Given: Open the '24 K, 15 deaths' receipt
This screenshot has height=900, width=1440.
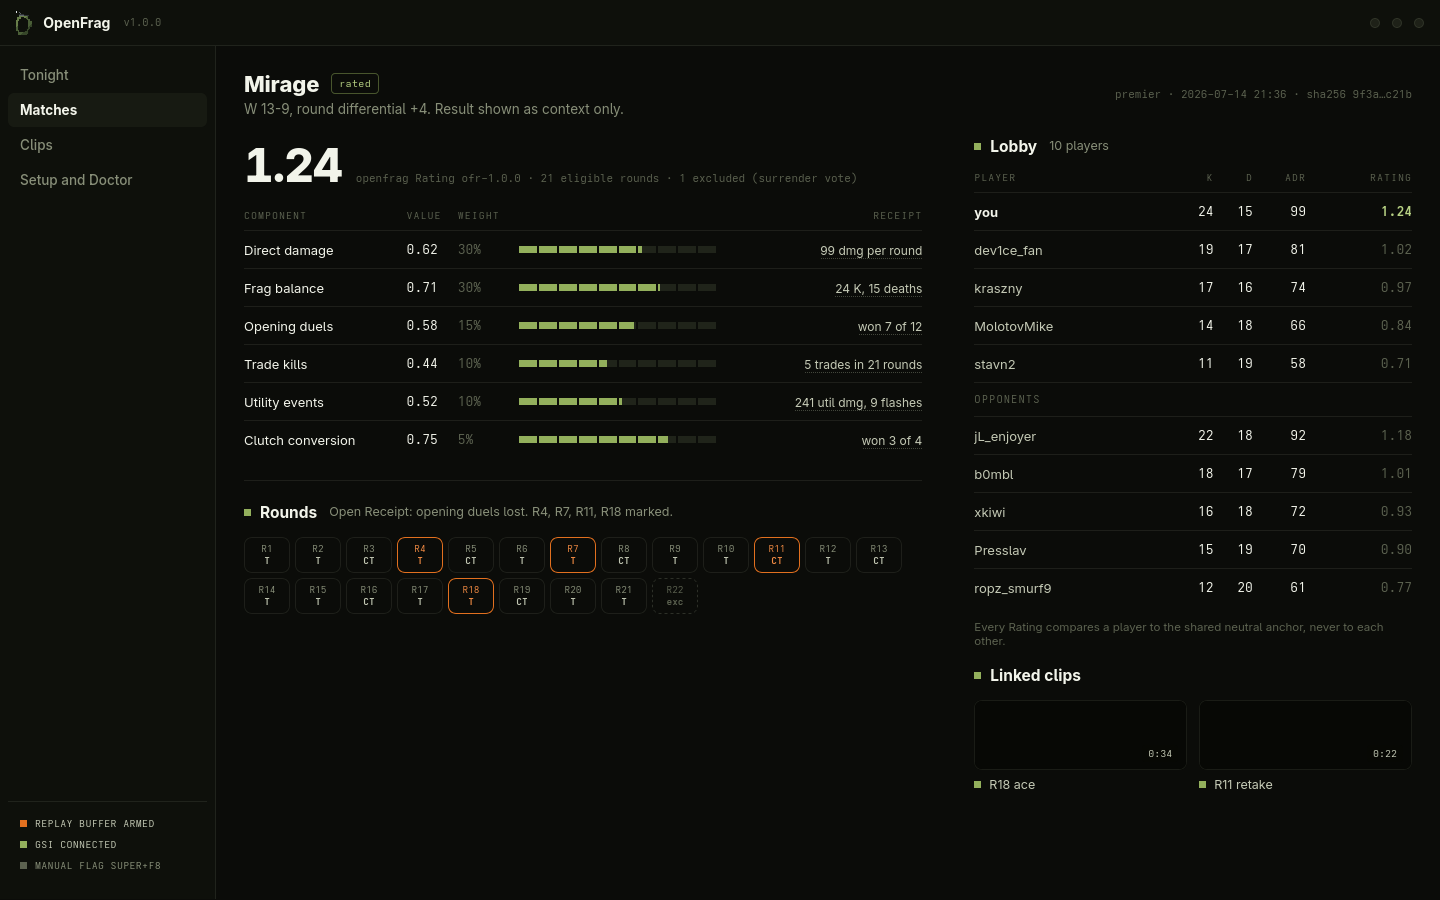Looking at the screenshot, I should tap(879, 289).
